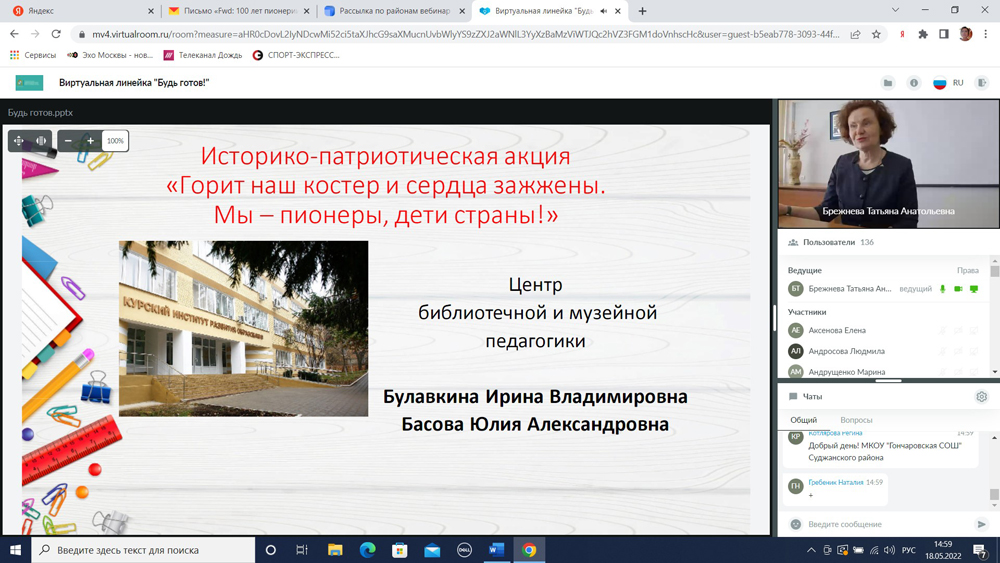Viewport: 1000px width, 563px height.
Task: Click the exit room icon in the header
Action: click(x=982, y=83)
